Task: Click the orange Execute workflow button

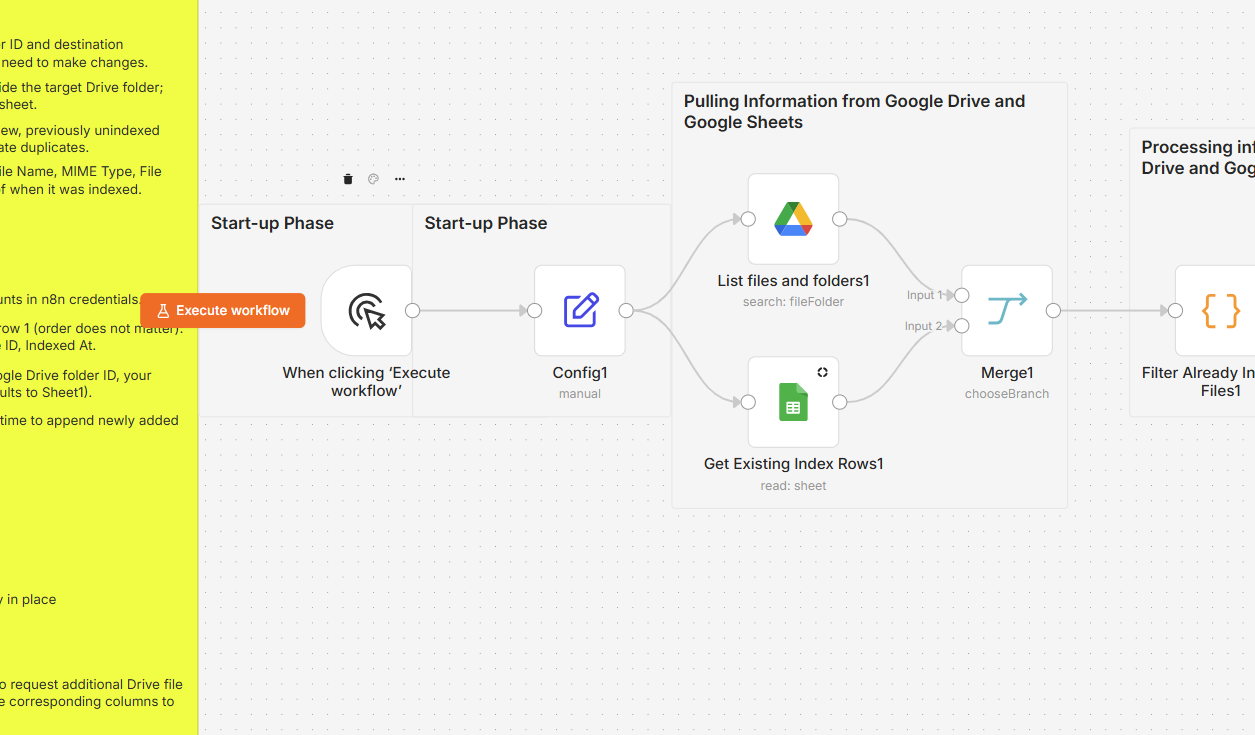Action: tap(223, 311)
